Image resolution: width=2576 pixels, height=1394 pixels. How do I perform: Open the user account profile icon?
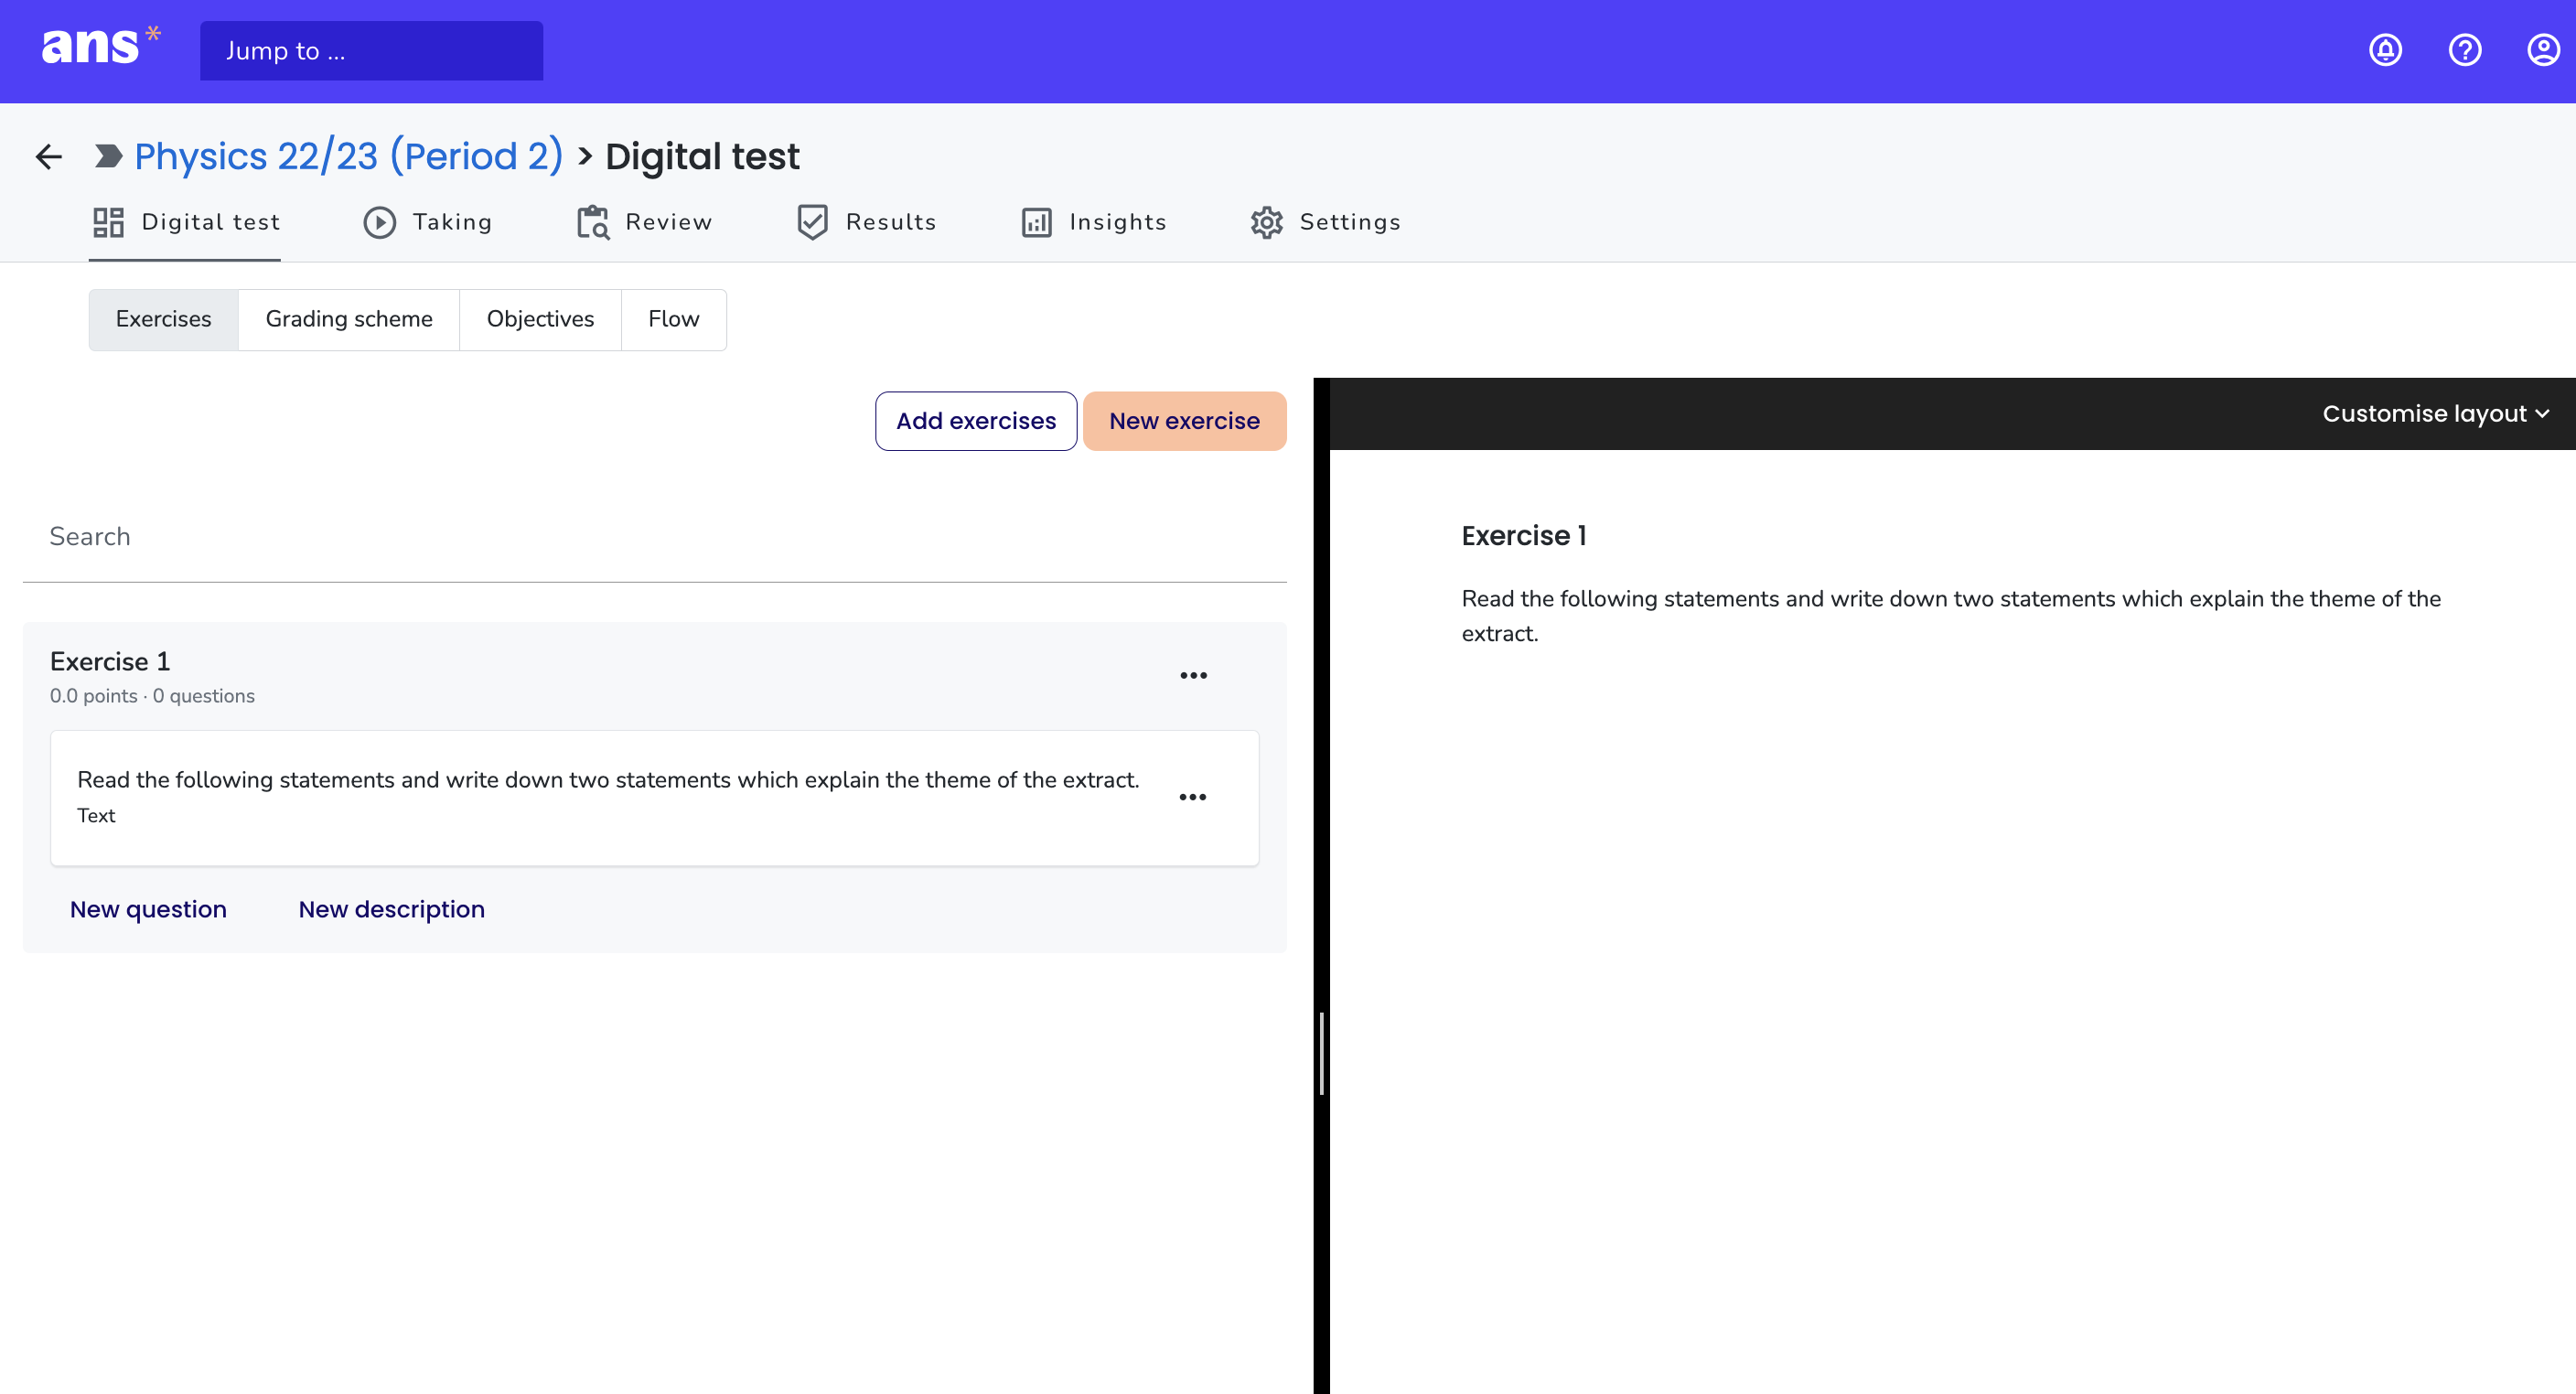(2543, 50)
